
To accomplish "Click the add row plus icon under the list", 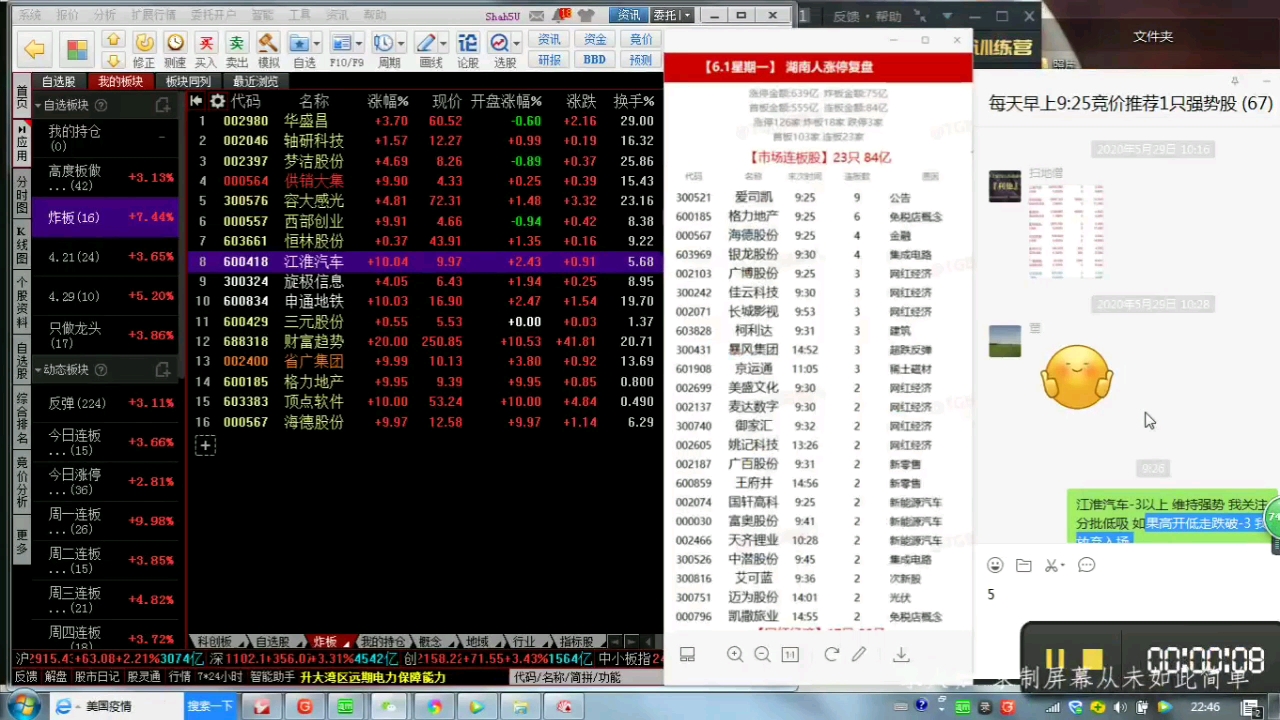I will [205, 446].
